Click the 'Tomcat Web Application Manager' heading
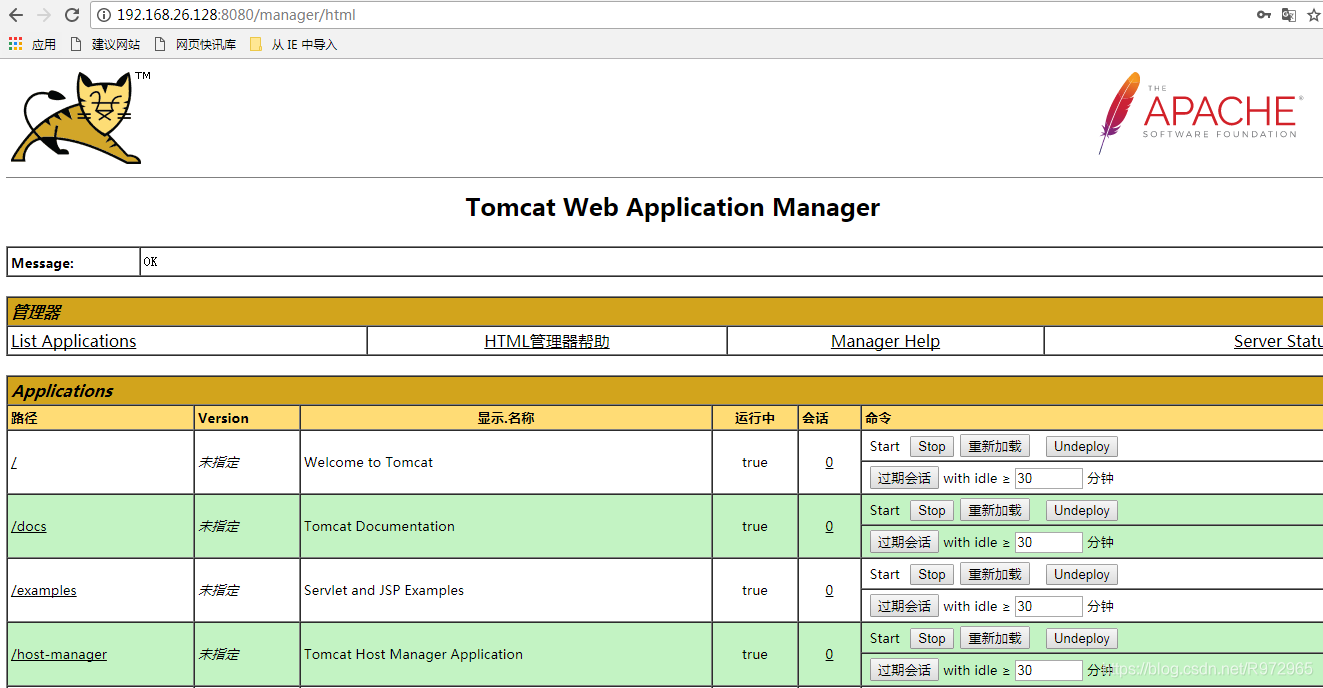The height and width of the screenshot is (688, 1323). pyautogui.click(x=673, y=207)
